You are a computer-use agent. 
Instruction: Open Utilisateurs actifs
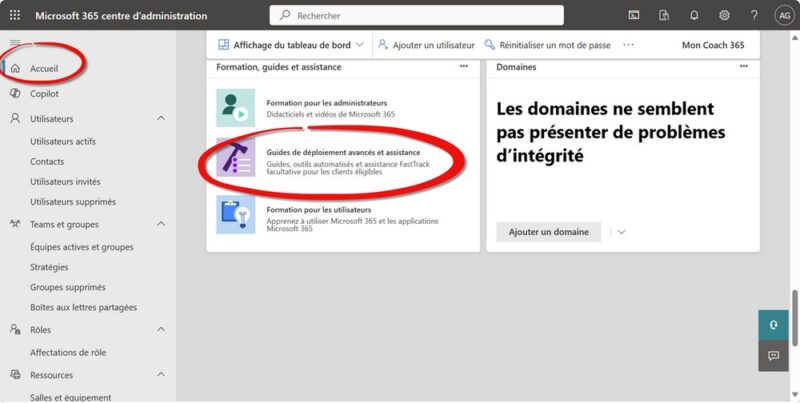coord(63,141)
